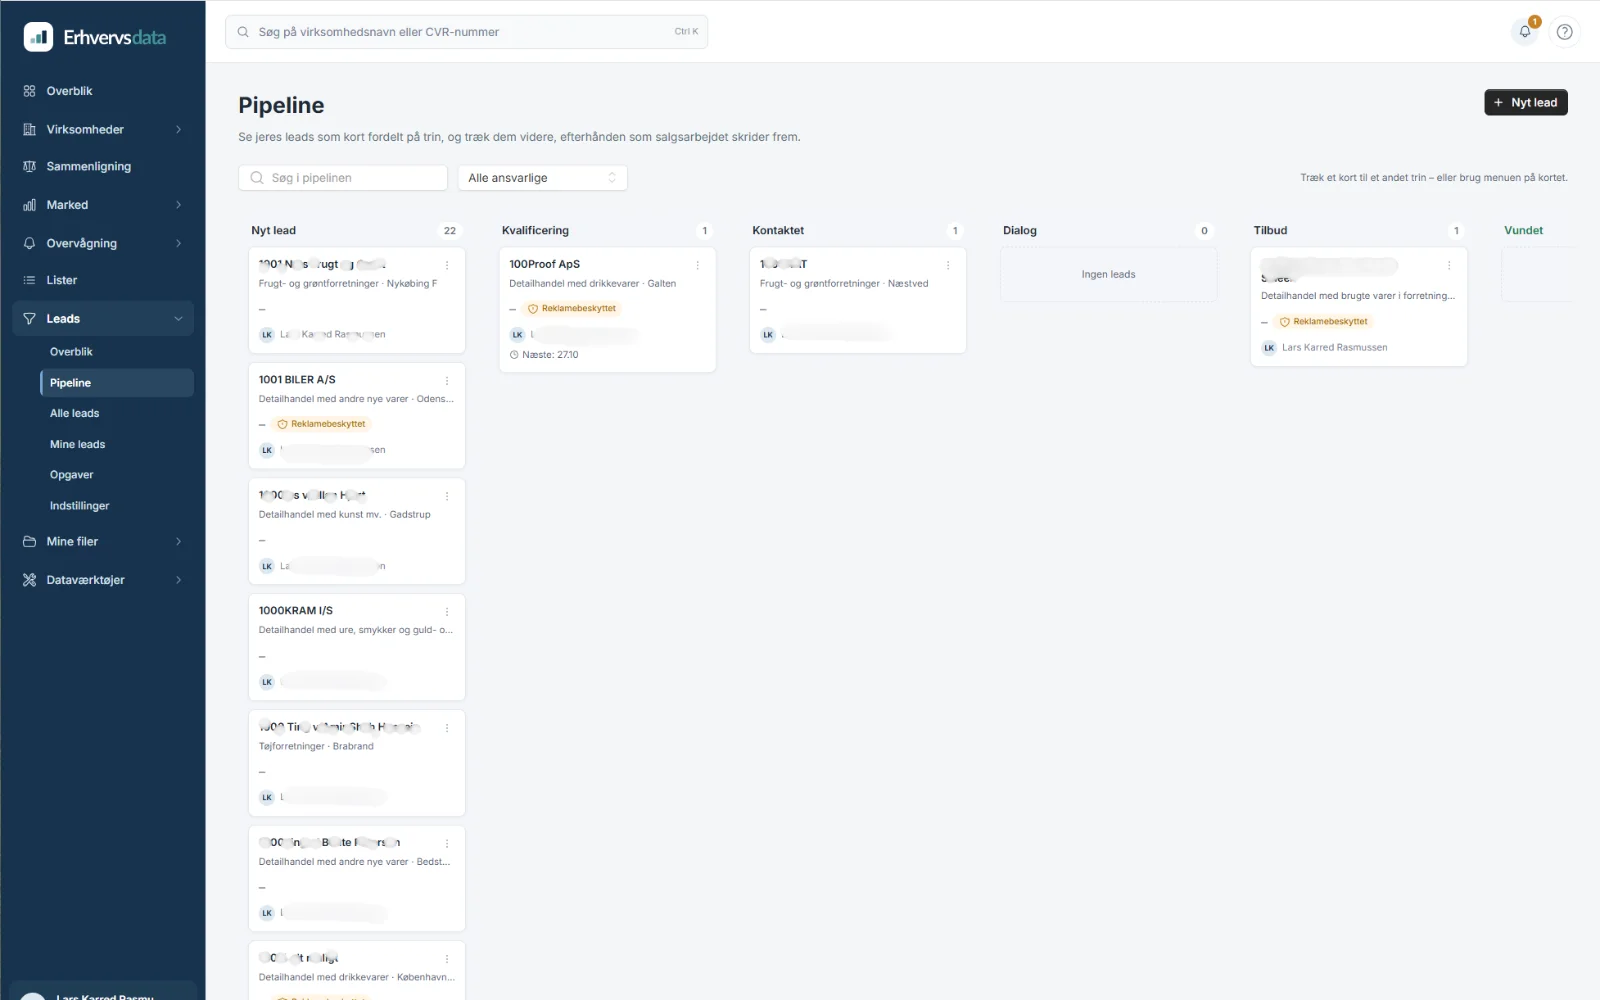This screenshot has height=1000, width=1600.
Task: Focus the company name or CVR search field
Action: [x=467, y=32]
